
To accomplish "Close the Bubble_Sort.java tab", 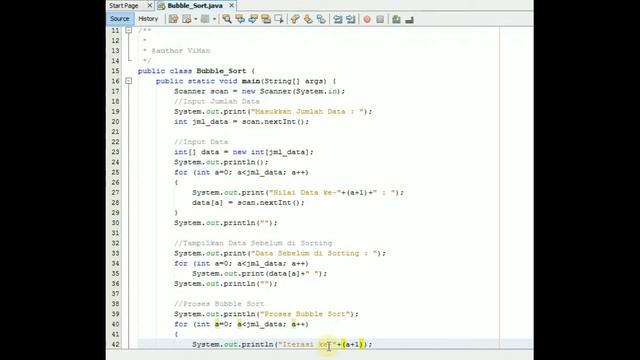I will tap(231, 5).
